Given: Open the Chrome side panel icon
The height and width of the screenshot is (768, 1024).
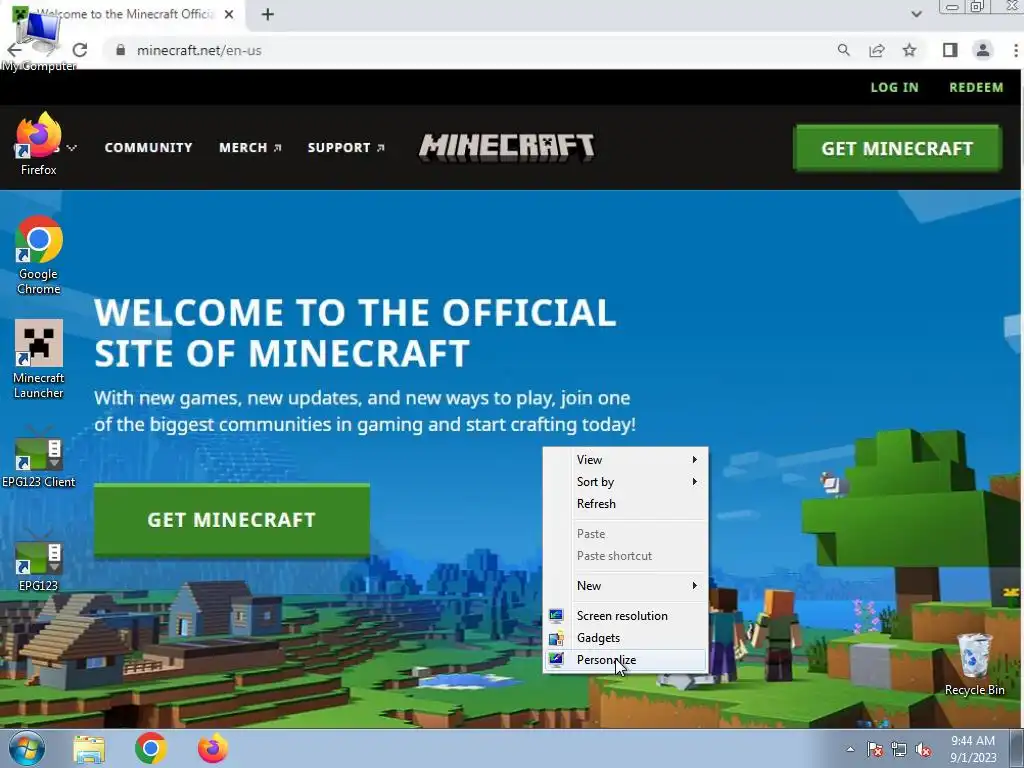Looking at the screenshot, I should pyautogui.click(x=950, y=50).
